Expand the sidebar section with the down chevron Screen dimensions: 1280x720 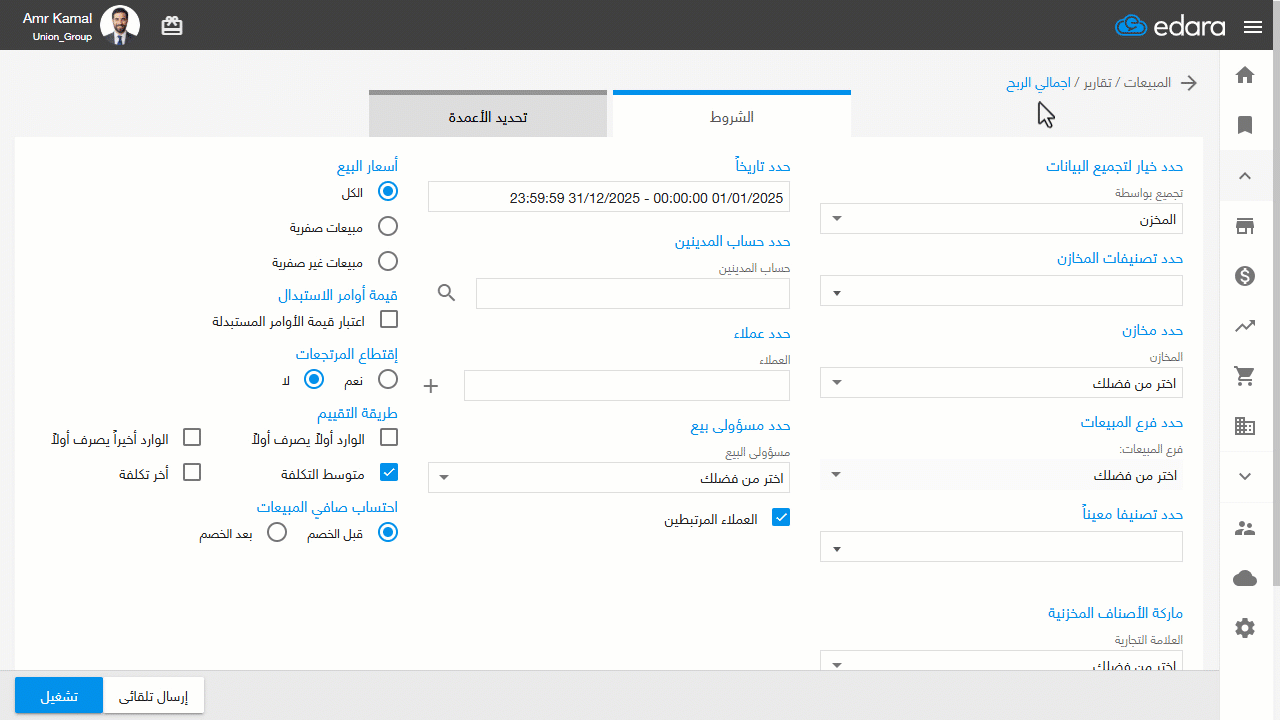tap(1245, 477)
